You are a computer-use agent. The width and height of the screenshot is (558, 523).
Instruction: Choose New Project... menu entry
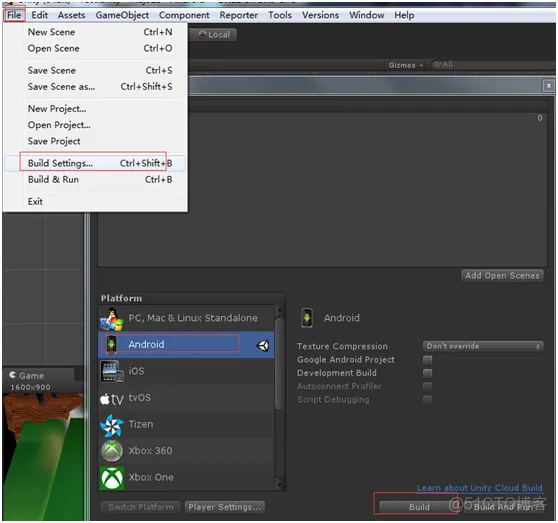(x=95, y=109)
